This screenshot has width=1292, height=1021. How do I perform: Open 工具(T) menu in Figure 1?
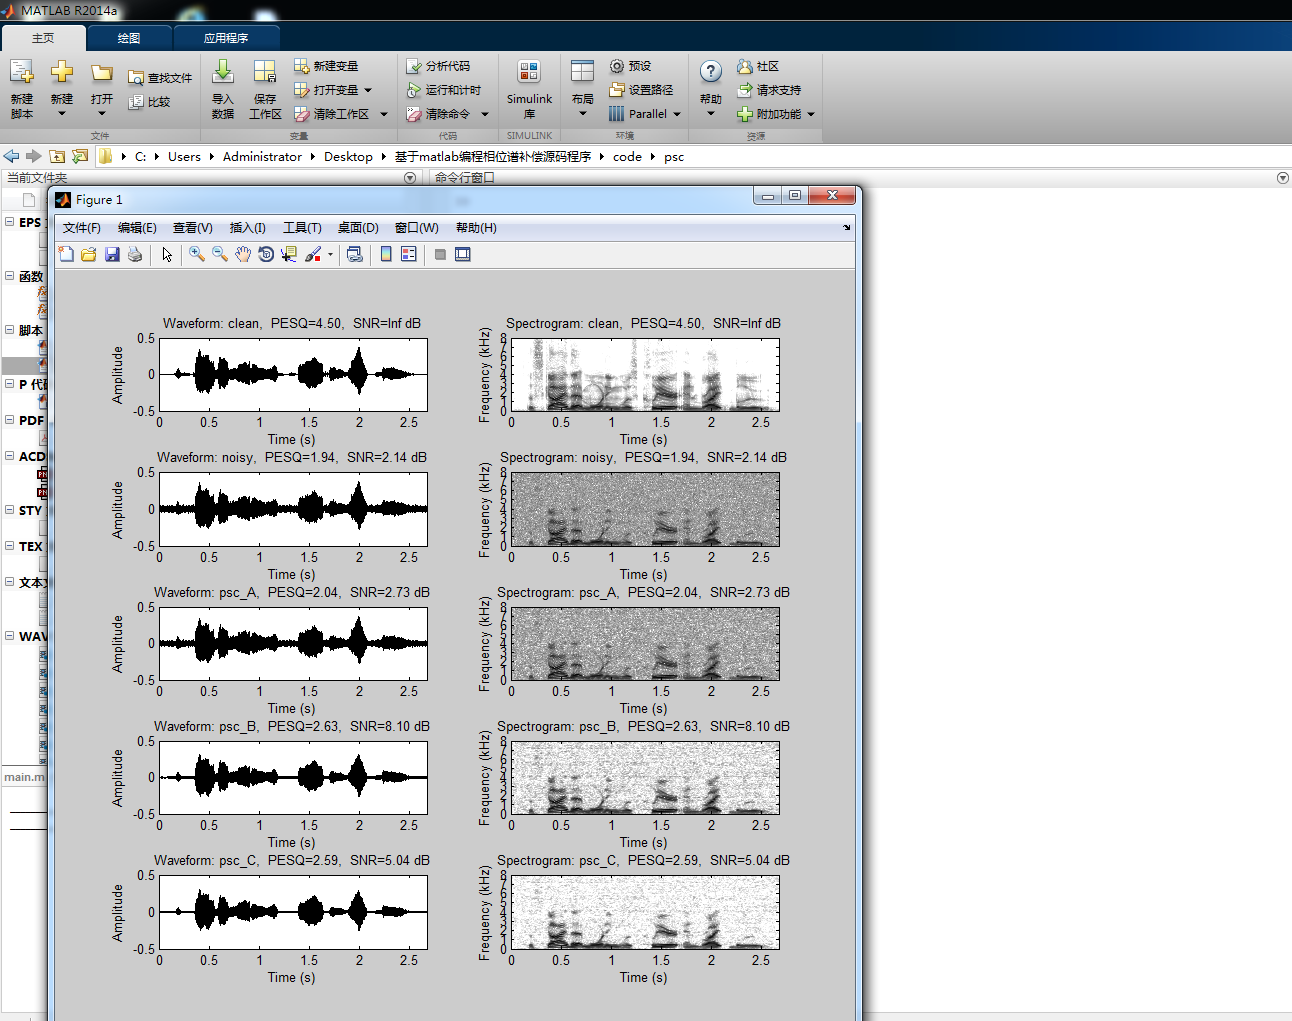click(x=302, y=228)
